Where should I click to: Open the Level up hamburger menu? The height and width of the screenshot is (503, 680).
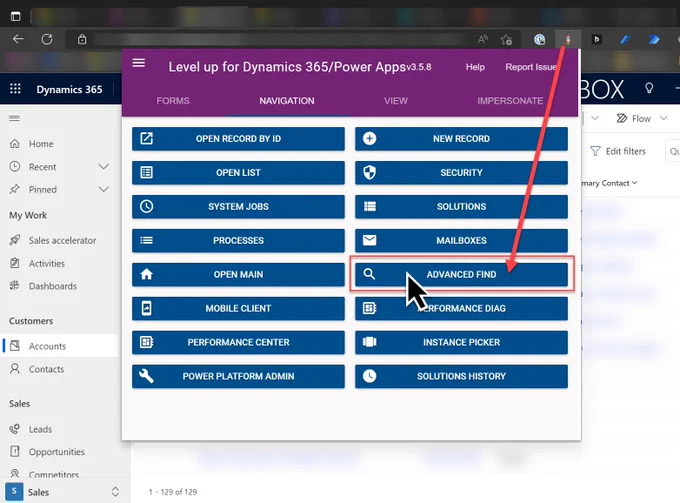pyautogui.click(x=139, y=63)
